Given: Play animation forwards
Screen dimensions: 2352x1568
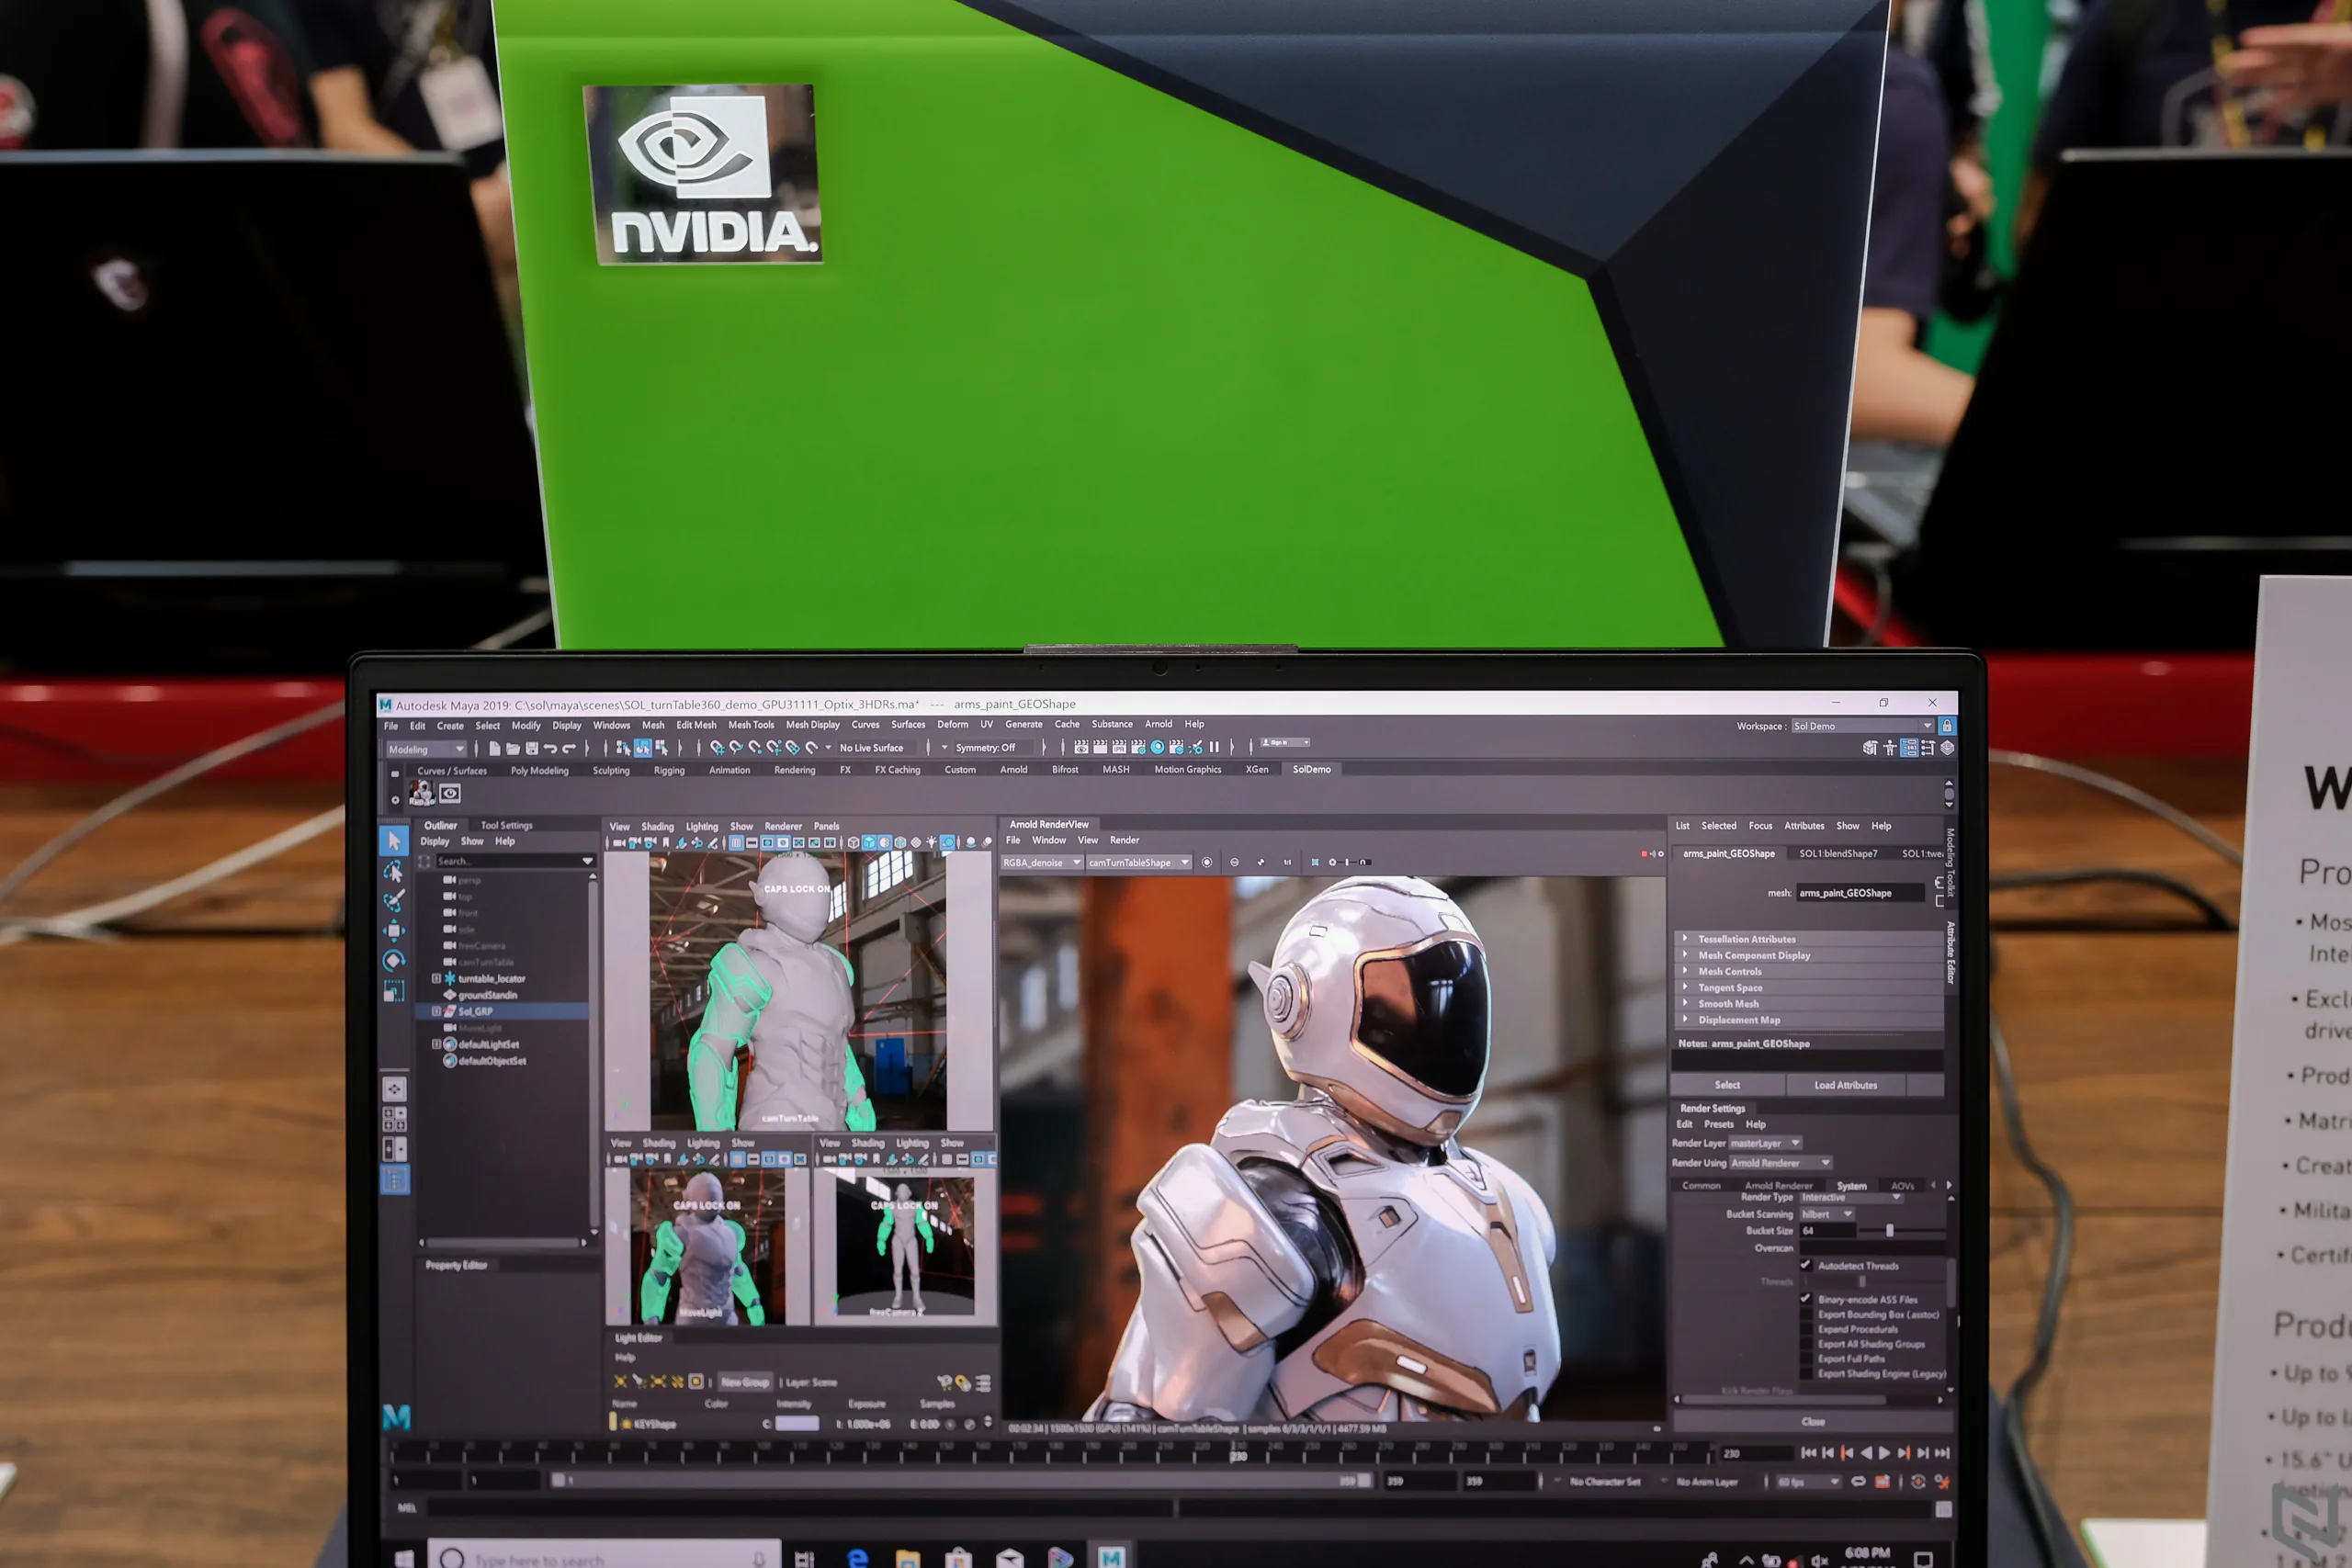Looking at the screenshot, I should tap(1884, 1453).
